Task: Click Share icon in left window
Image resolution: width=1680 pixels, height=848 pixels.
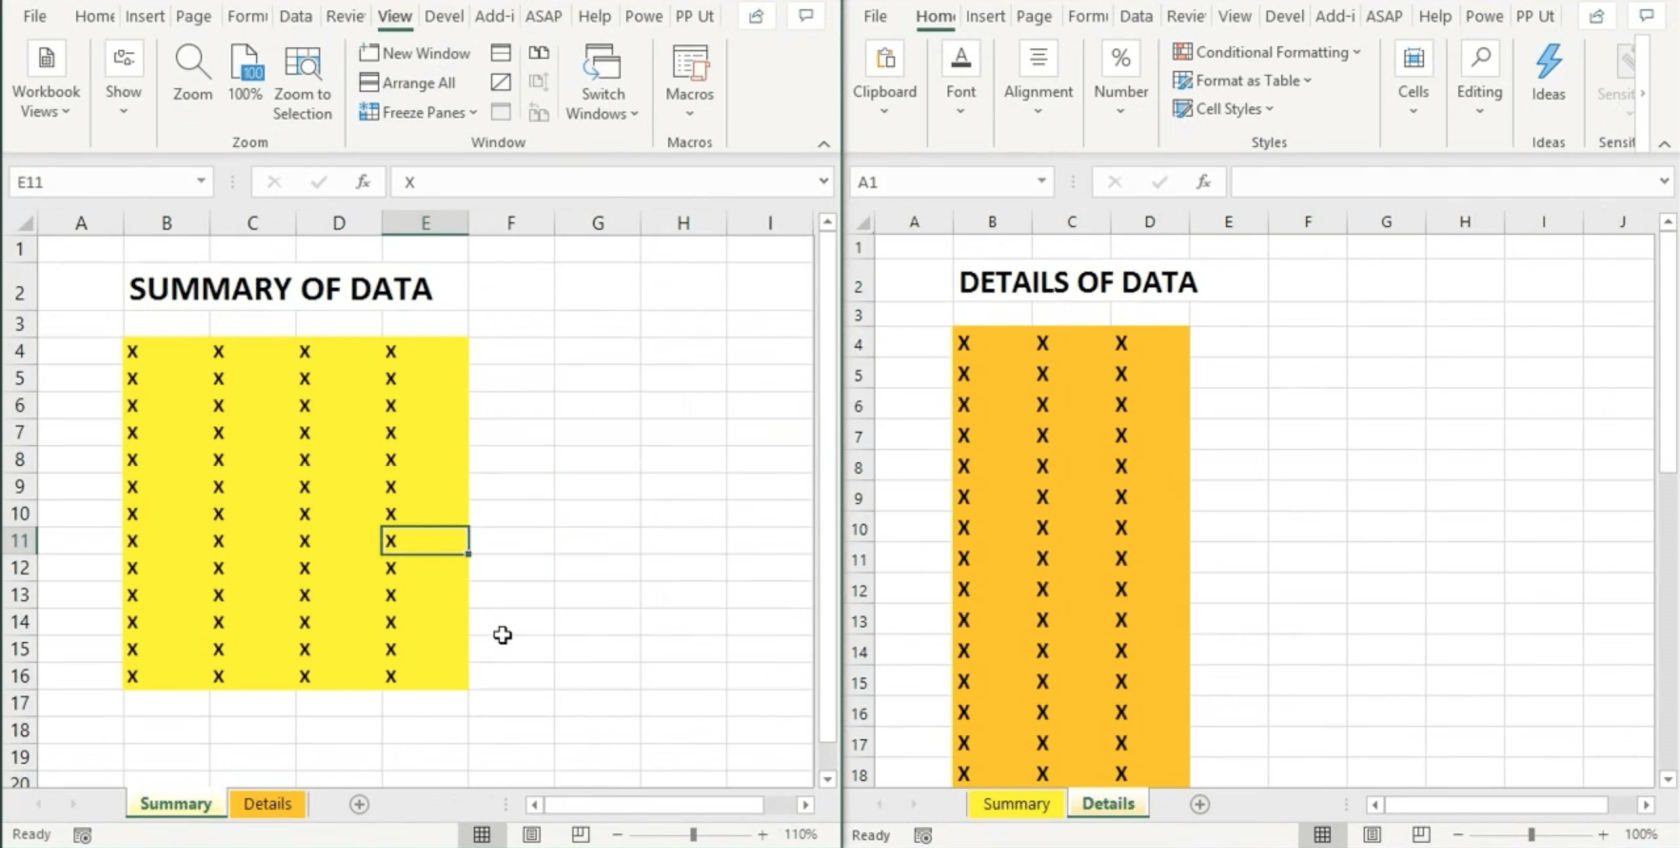Action: pos(756,16)
